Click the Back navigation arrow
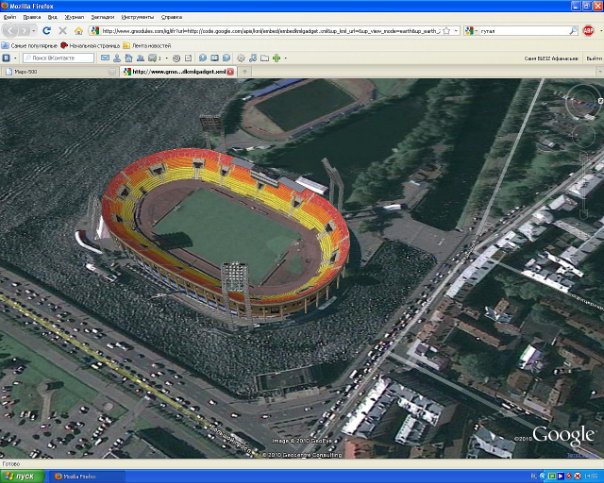This screenshot has height=483, width=604. click(12, 31)
